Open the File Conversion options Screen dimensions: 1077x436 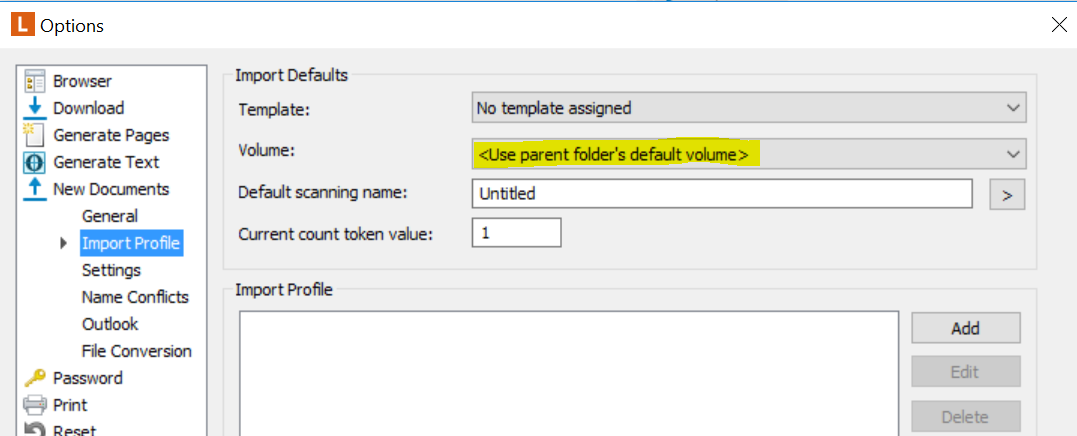point(137,352)
